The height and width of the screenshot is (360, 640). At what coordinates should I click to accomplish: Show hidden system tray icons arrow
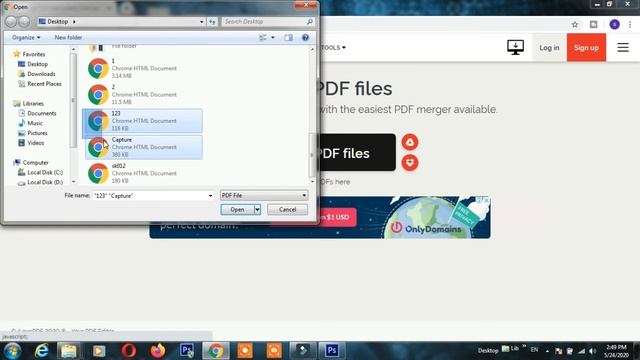pyautogui.click(x=547, y=351)
